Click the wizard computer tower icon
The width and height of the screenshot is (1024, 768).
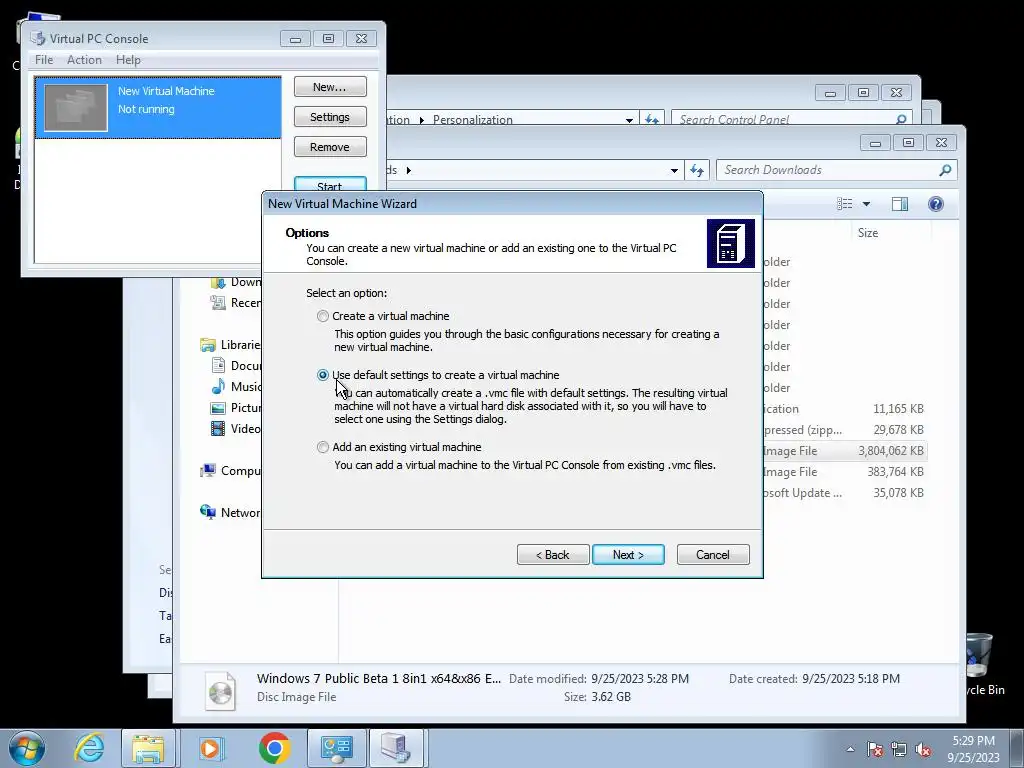click(731, 244)
